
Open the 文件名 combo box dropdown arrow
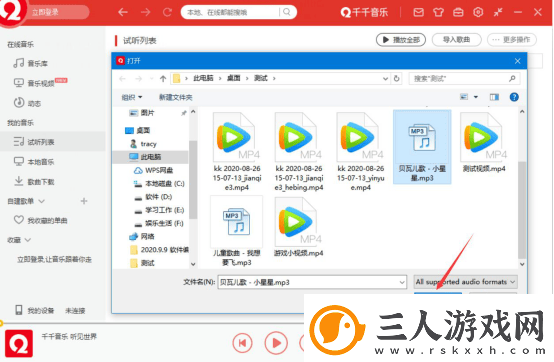pyautogui.click(x=402, y=282)
